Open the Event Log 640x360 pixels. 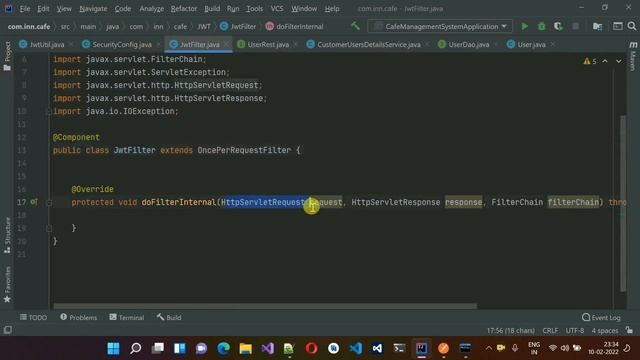tap(601, 317)
